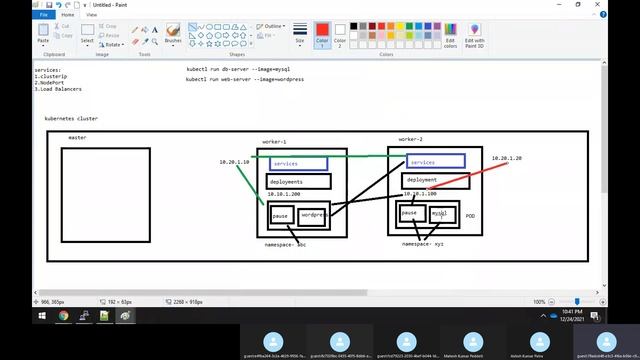Open the Select dropdown arrow
Viewport: 640px width, 360px height.
(x=87, y=46)
